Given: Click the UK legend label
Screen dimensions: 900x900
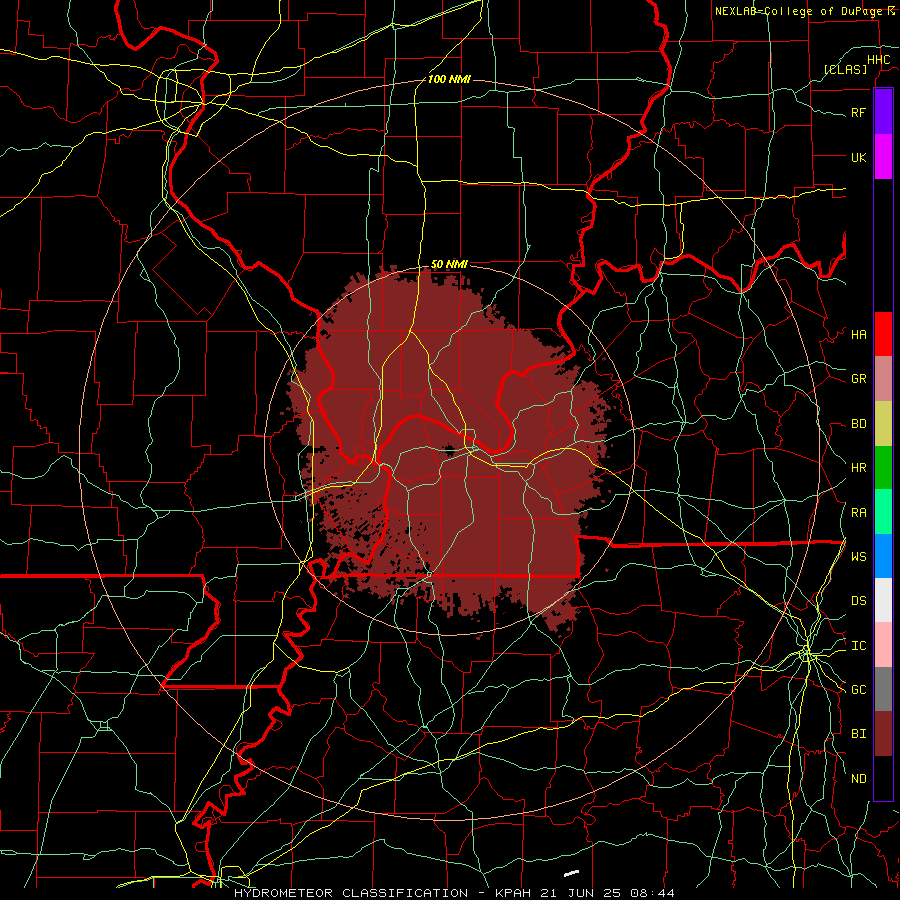Looking at the screenshot, I should point(858,157).
